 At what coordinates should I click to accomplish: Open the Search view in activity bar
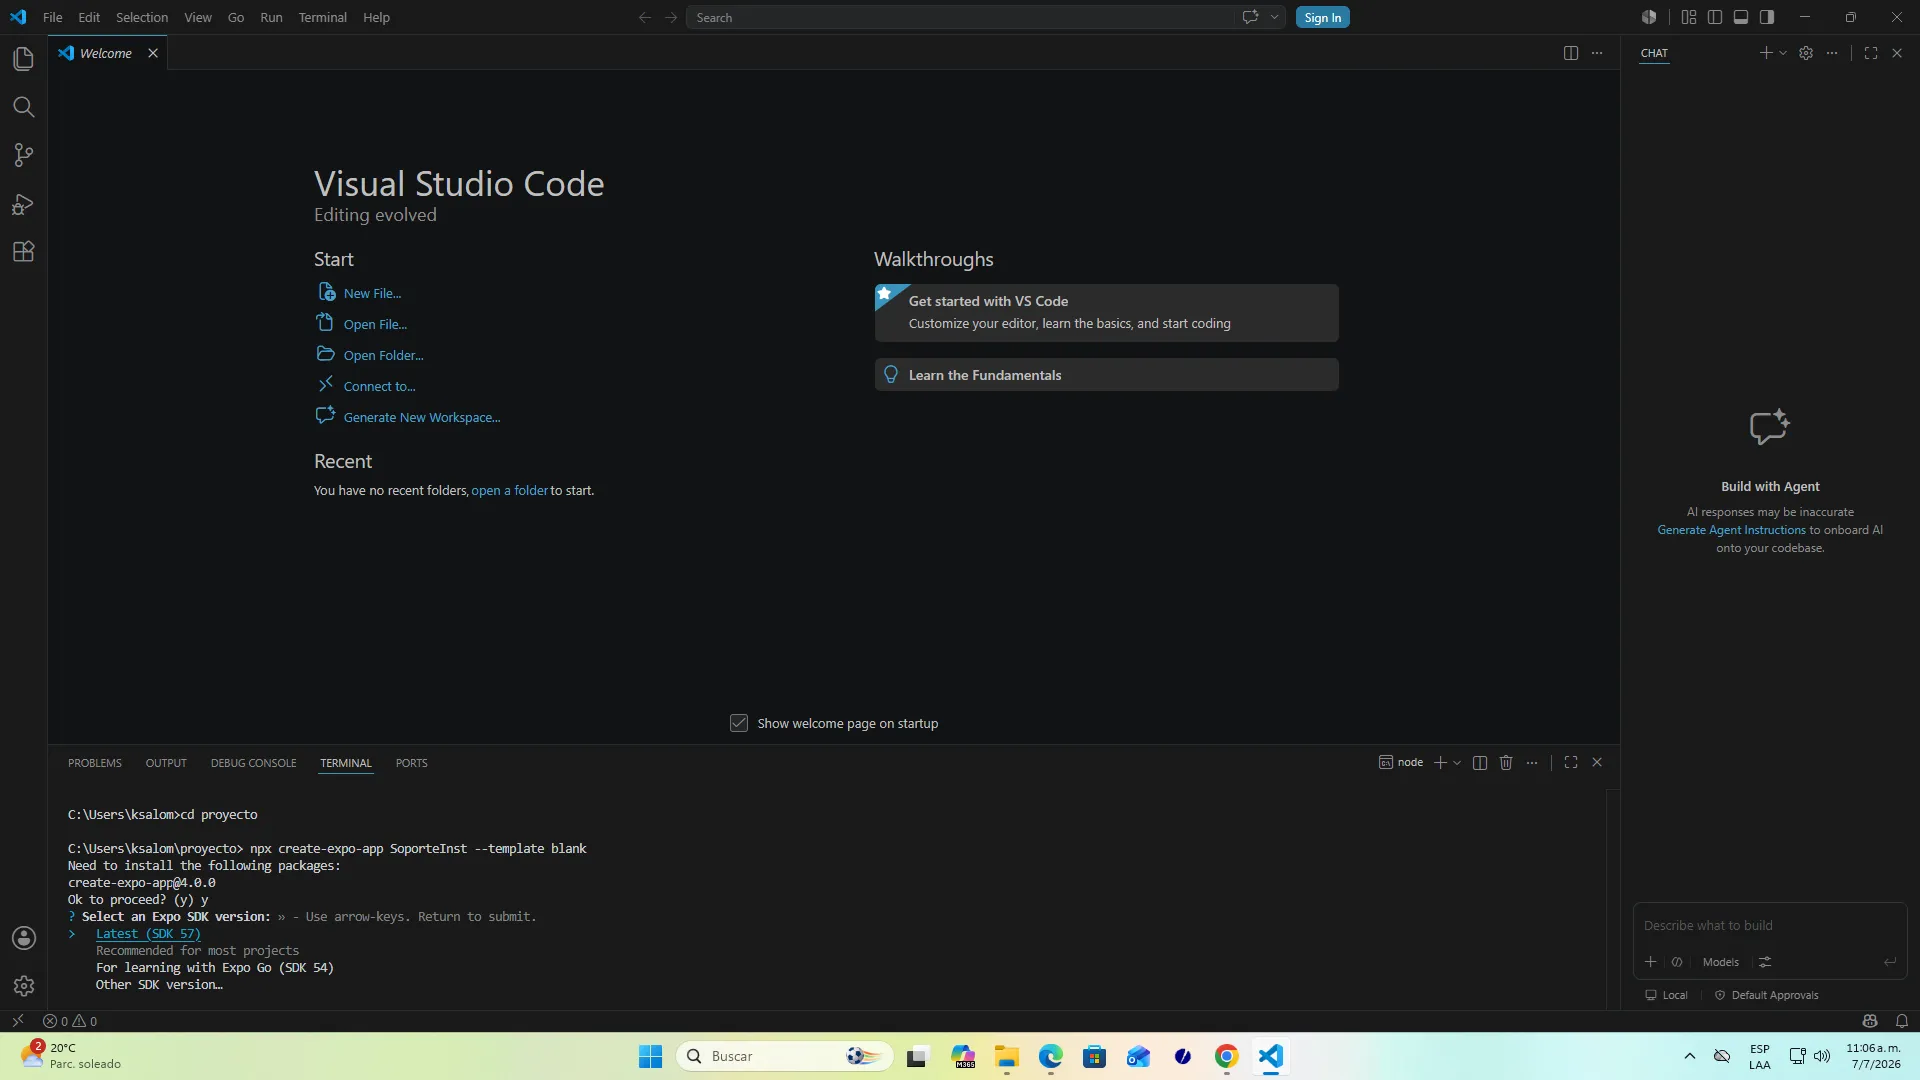24,107
